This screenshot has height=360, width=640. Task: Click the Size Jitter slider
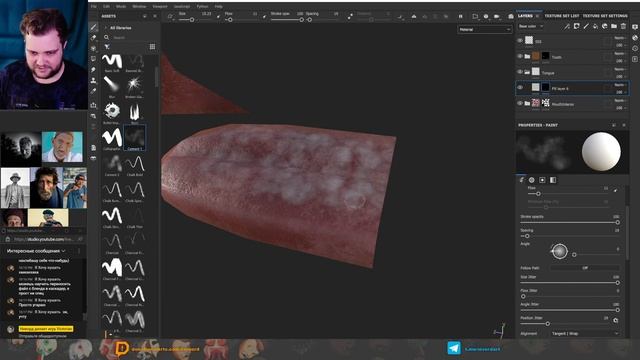[x=570, y=283]
